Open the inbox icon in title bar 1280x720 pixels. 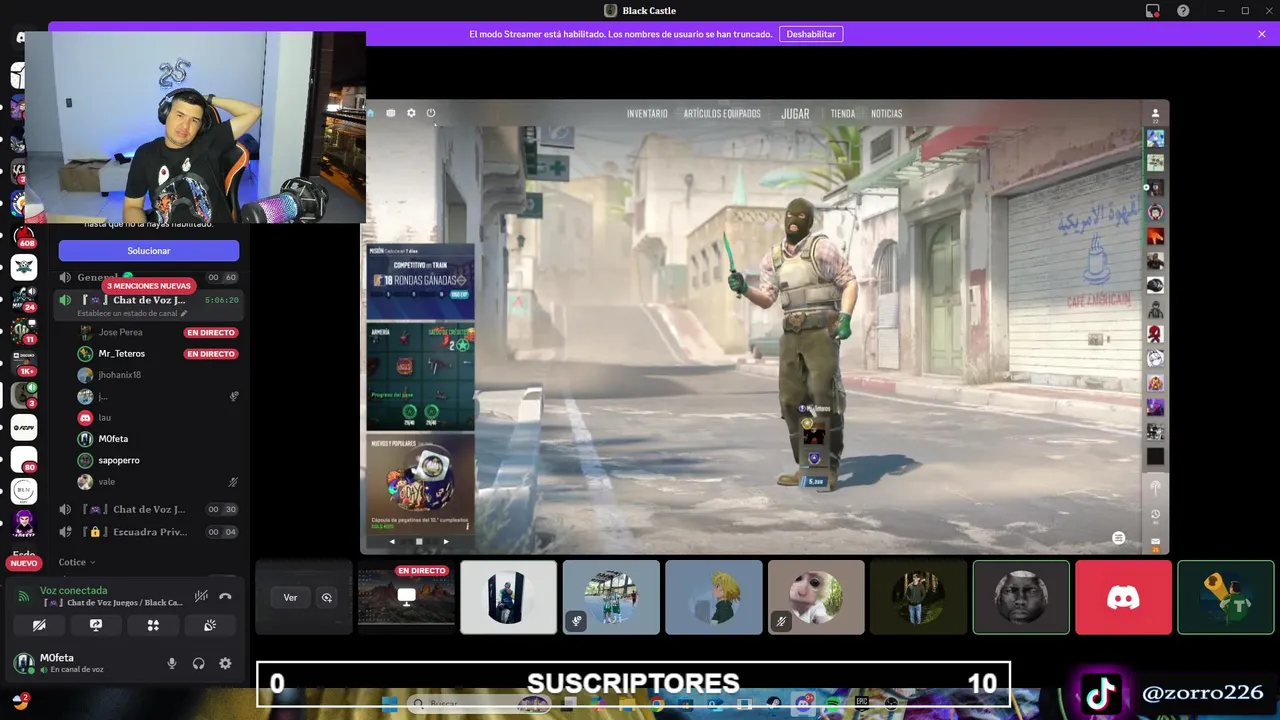1153,11
